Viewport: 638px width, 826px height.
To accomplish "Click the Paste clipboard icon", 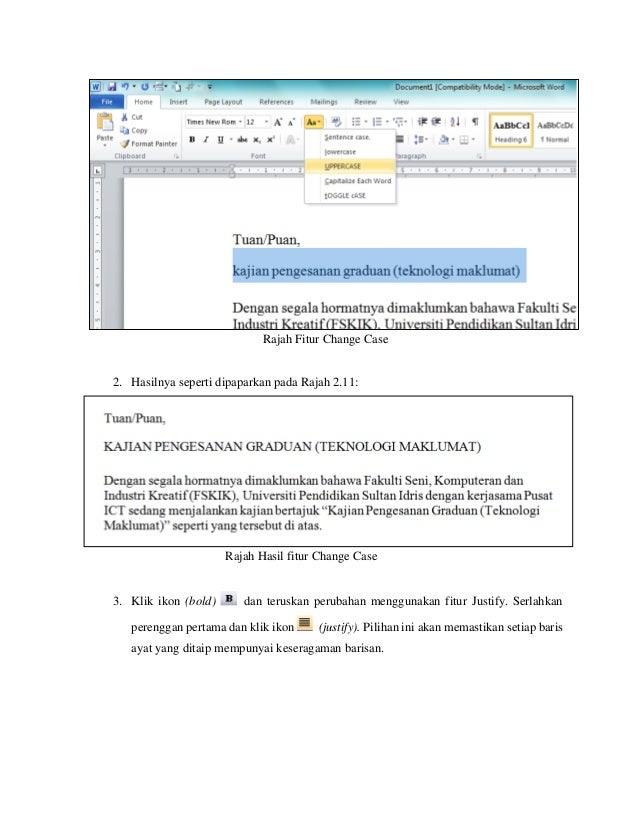I will [x=105, y=122].
